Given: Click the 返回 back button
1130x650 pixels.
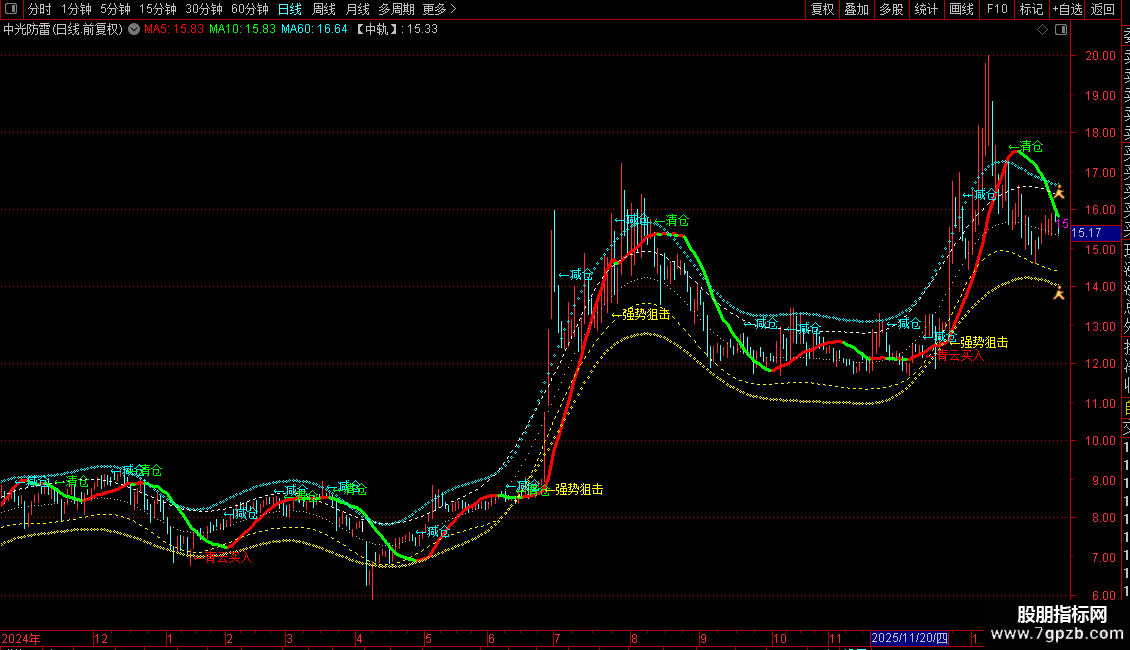Looking at the screenshot, I should [x=1103, y=9].
